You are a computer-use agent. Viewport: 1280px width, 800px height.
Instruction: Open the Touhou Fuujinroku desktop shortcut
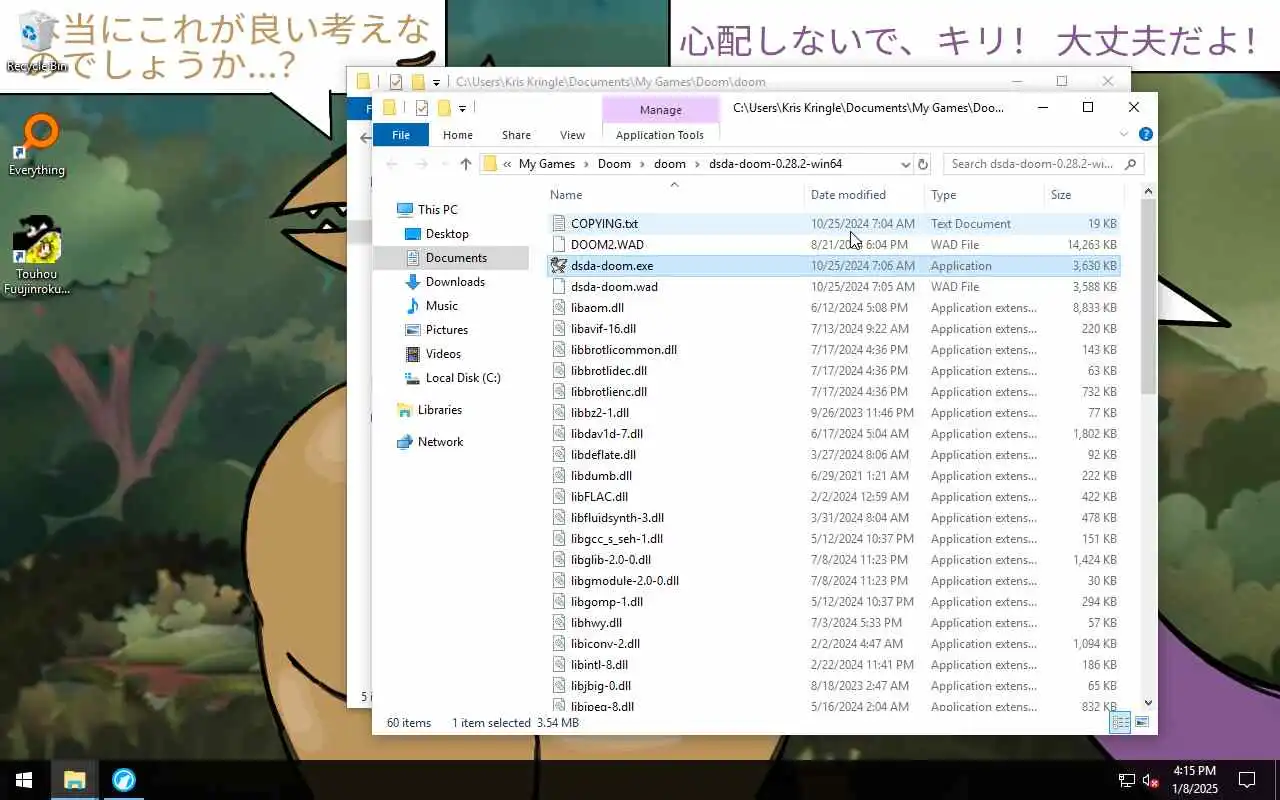point(37,255)
